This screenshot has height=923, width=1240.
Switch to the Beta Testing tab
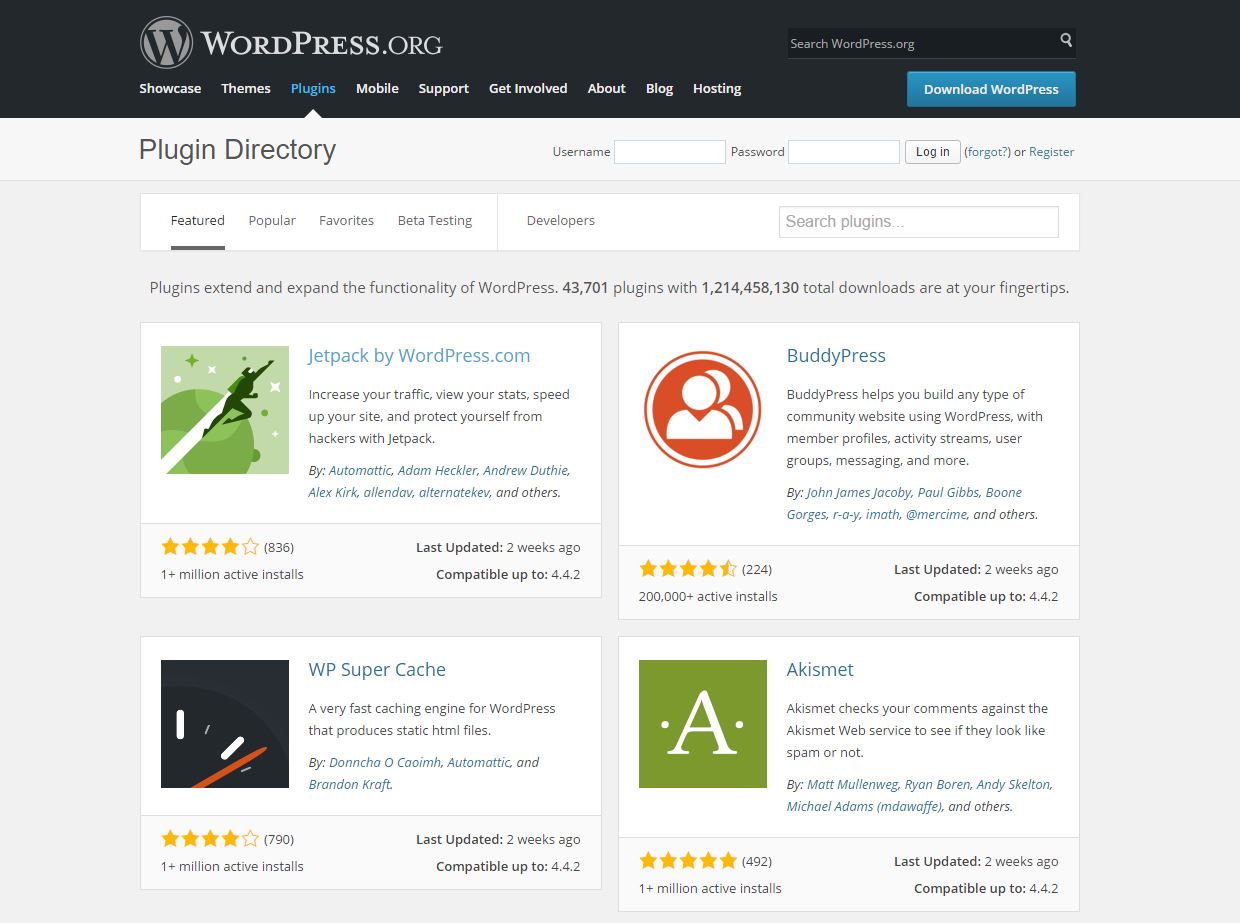coord(435,221)
